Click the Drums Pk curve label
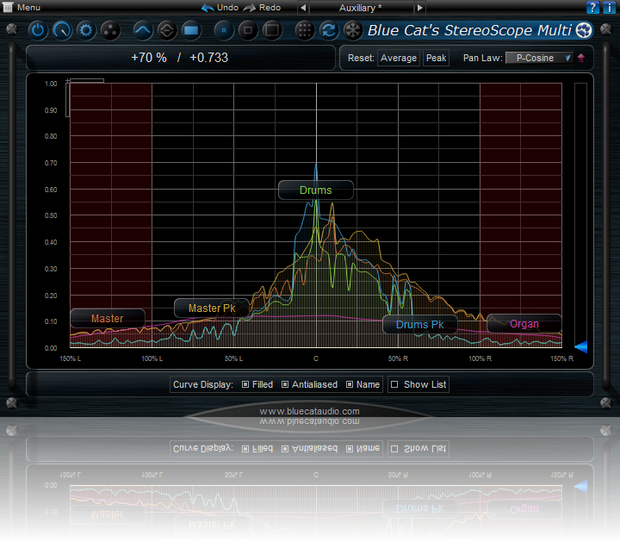 coord(420,325)
